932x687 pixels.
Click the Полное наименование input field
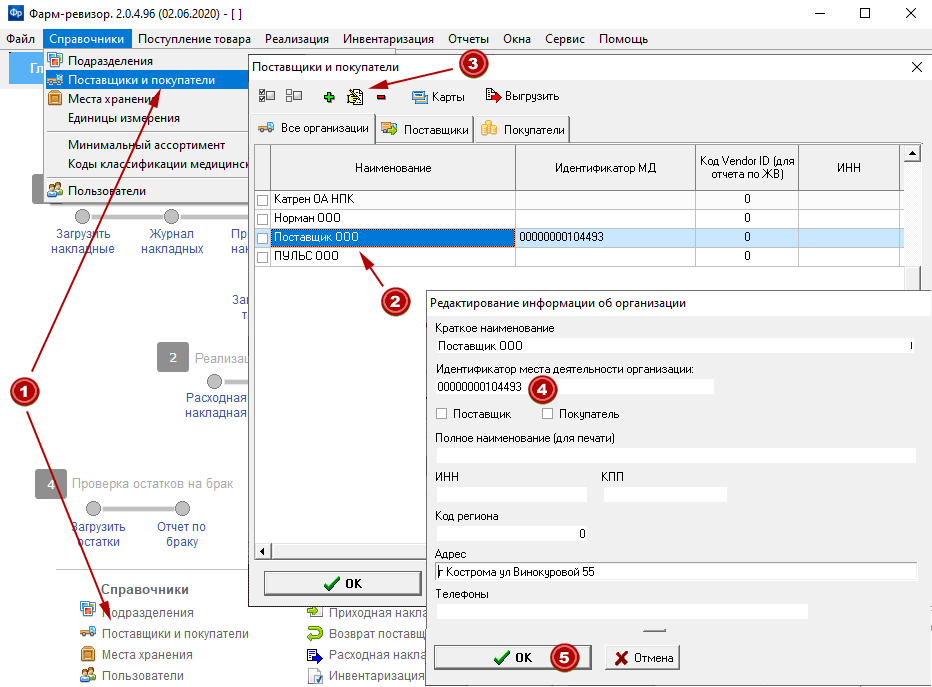pyautogui.click(x=676, y=456)
